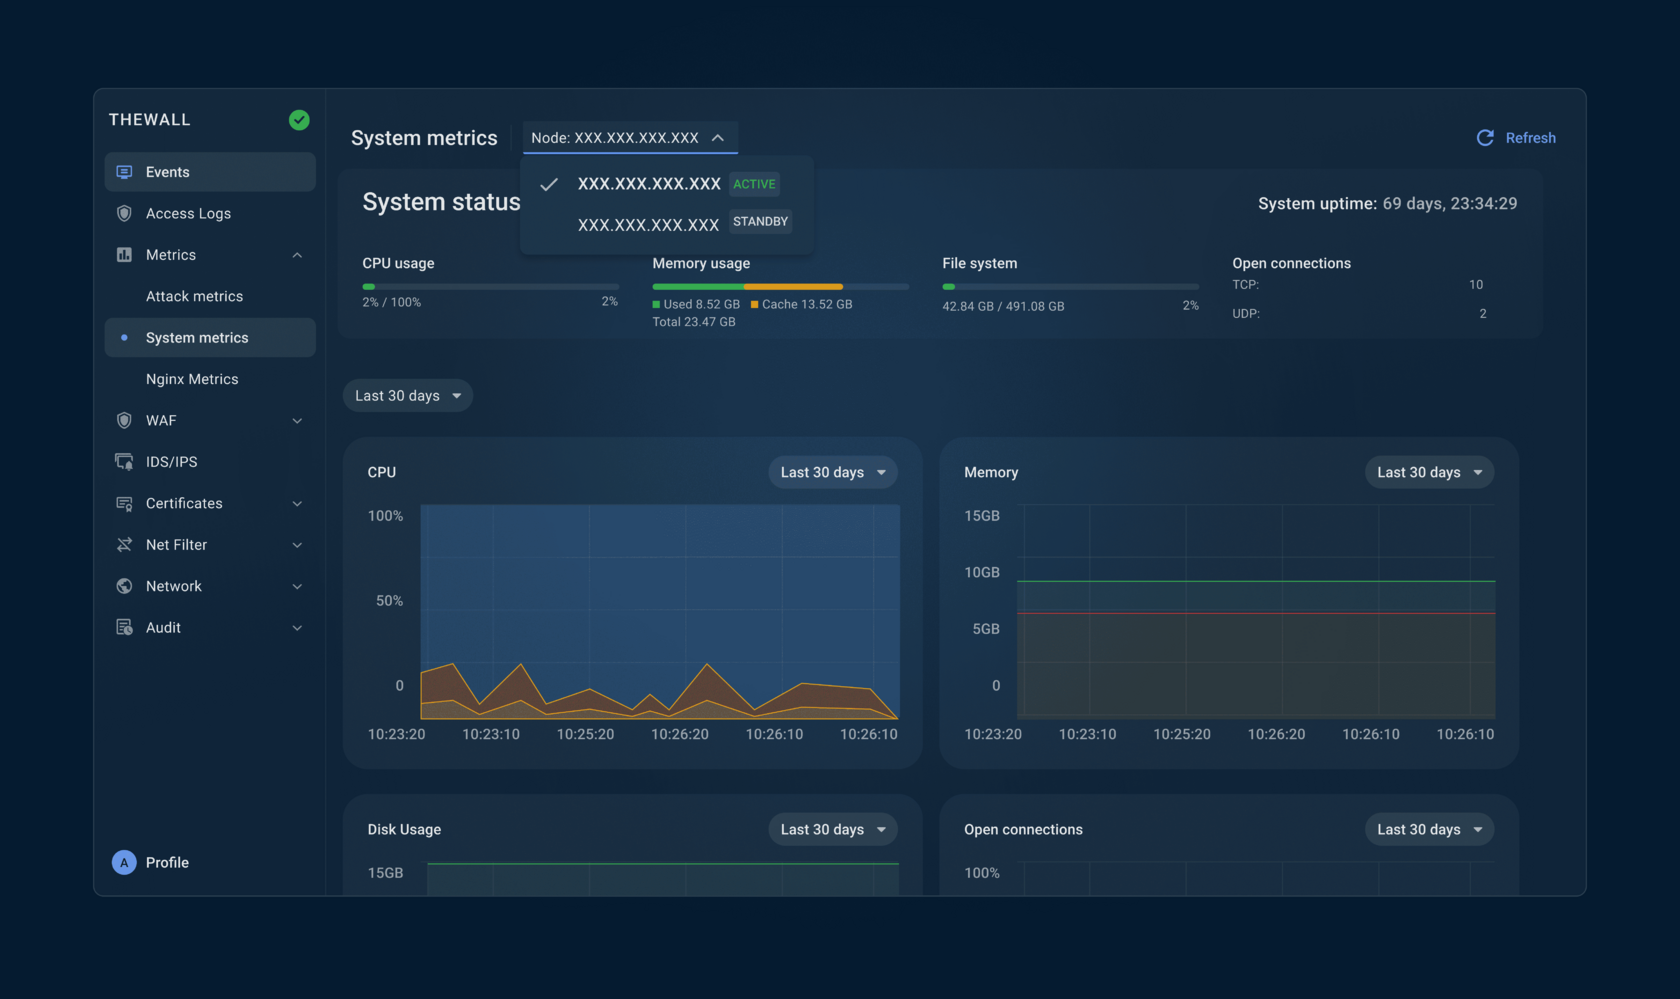This screenshot has height=999, width=1680.
Task: Click the Audit icon in sidebar
Action: click(x=124, y=627)
